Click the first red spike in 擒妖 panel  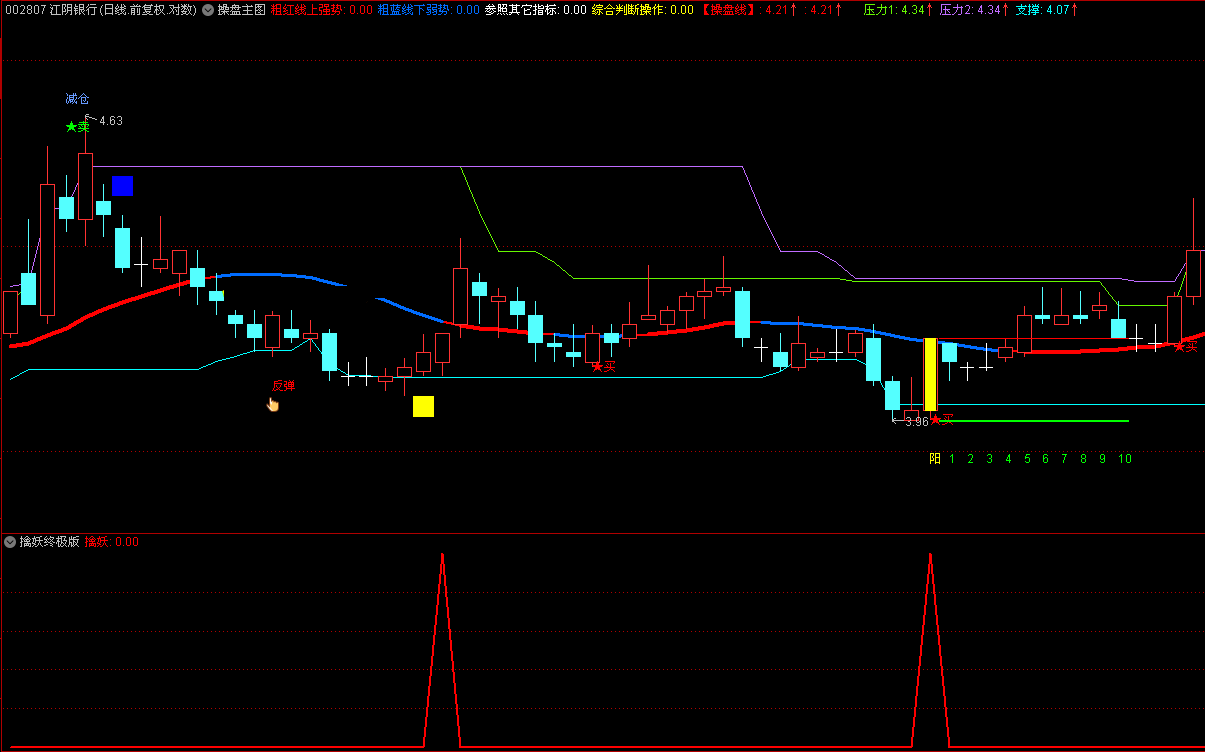pyautogui.click(x=441, y=650)
